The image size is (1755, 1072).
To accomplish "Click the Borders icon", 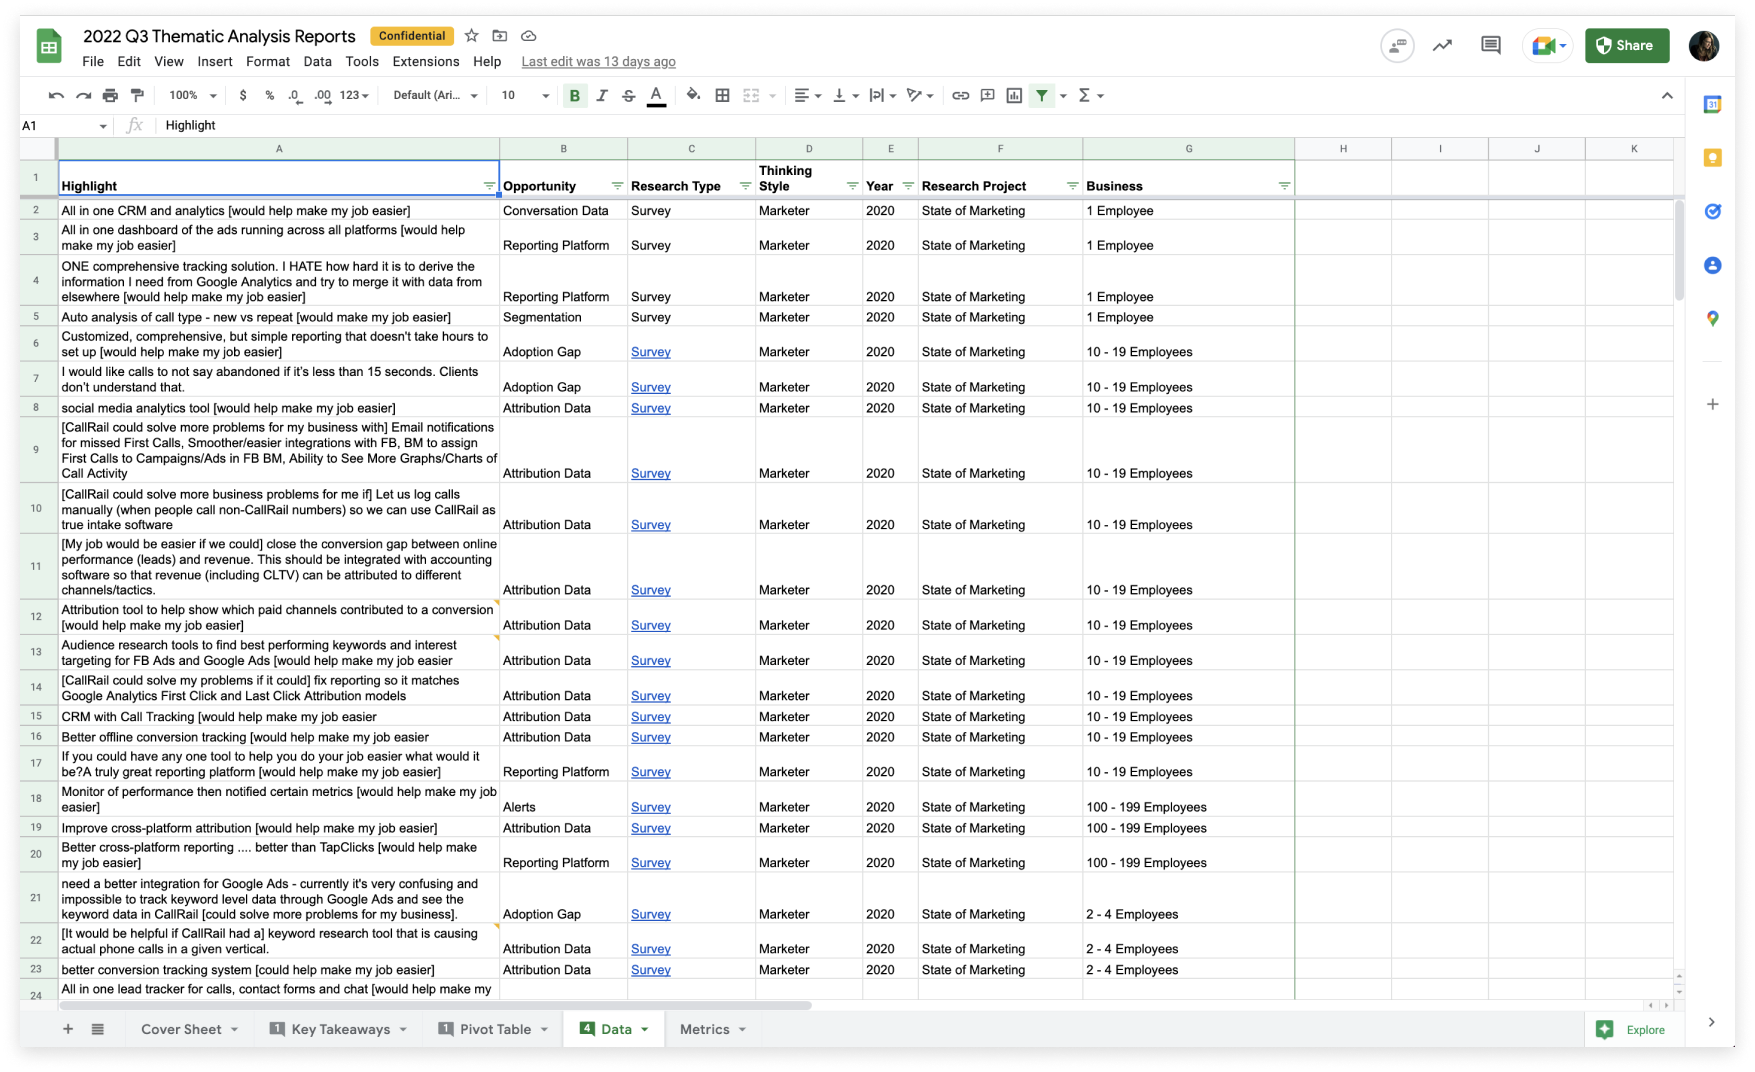I will click(722, 96).
